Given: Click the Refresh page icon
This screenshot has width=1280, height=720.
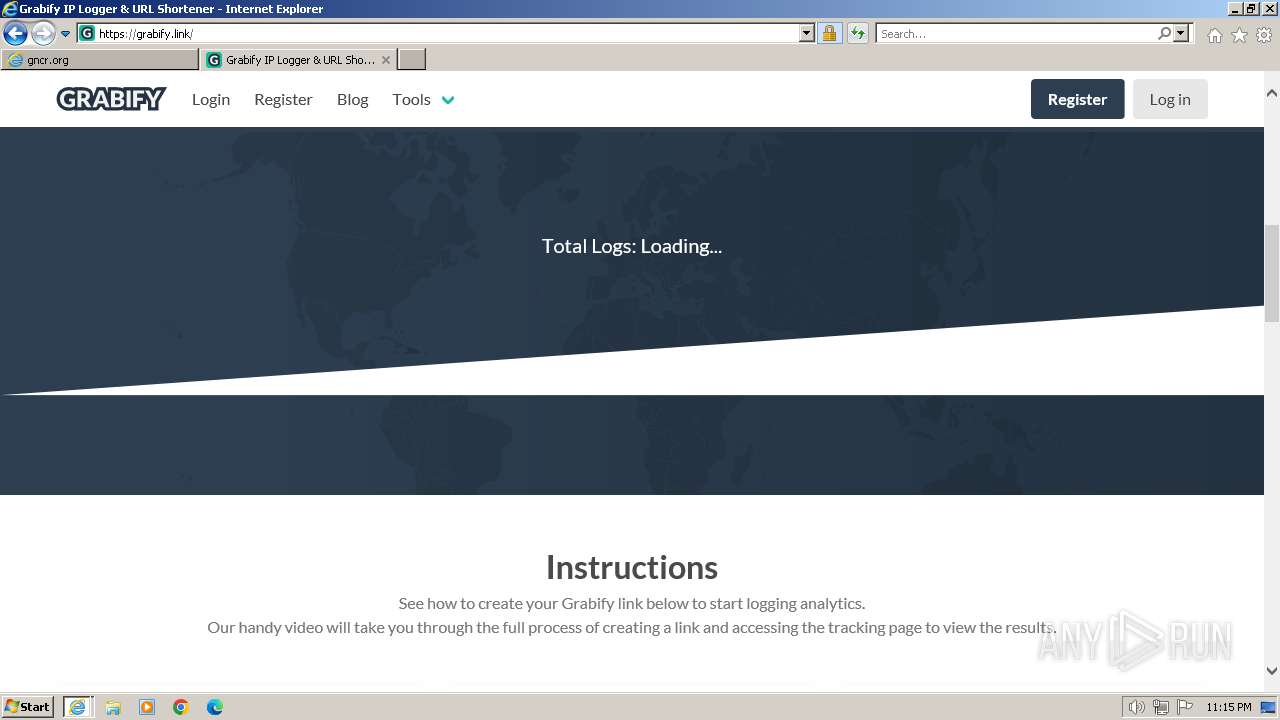Looking at the screenshot, I should click(857, 33).
